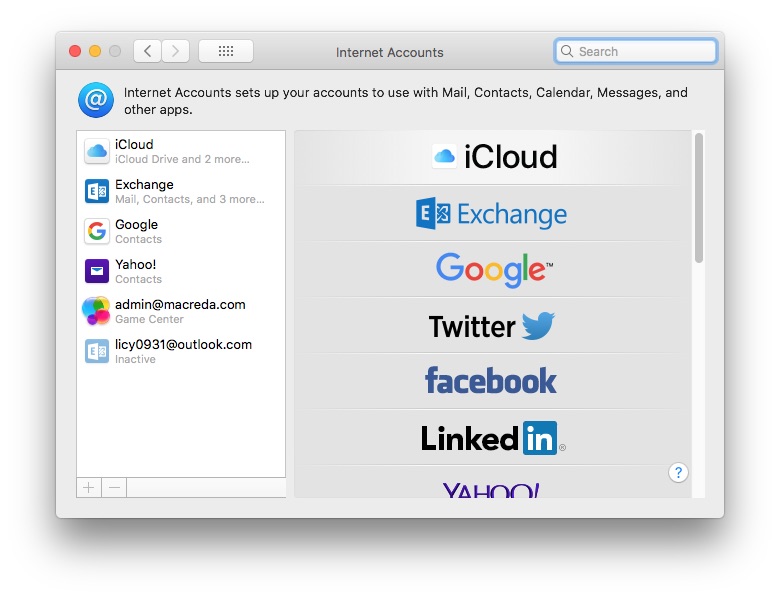Go forward with the right chevron button

coord(175,51)
